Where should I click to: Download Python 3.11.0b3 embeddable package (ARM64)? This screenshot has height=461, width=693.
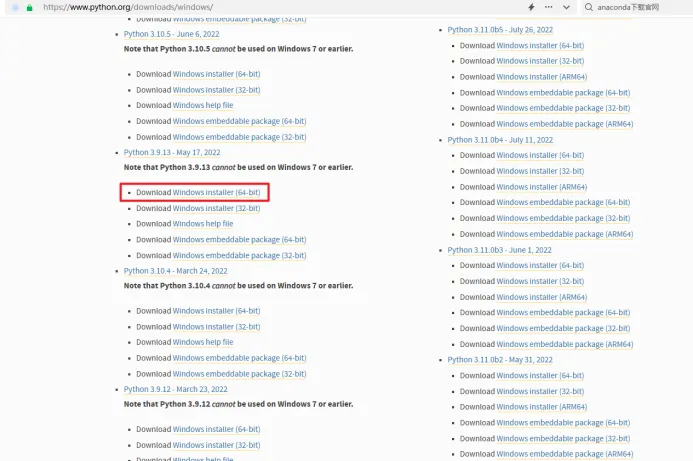pyautogui.click(x=565, y=344)
